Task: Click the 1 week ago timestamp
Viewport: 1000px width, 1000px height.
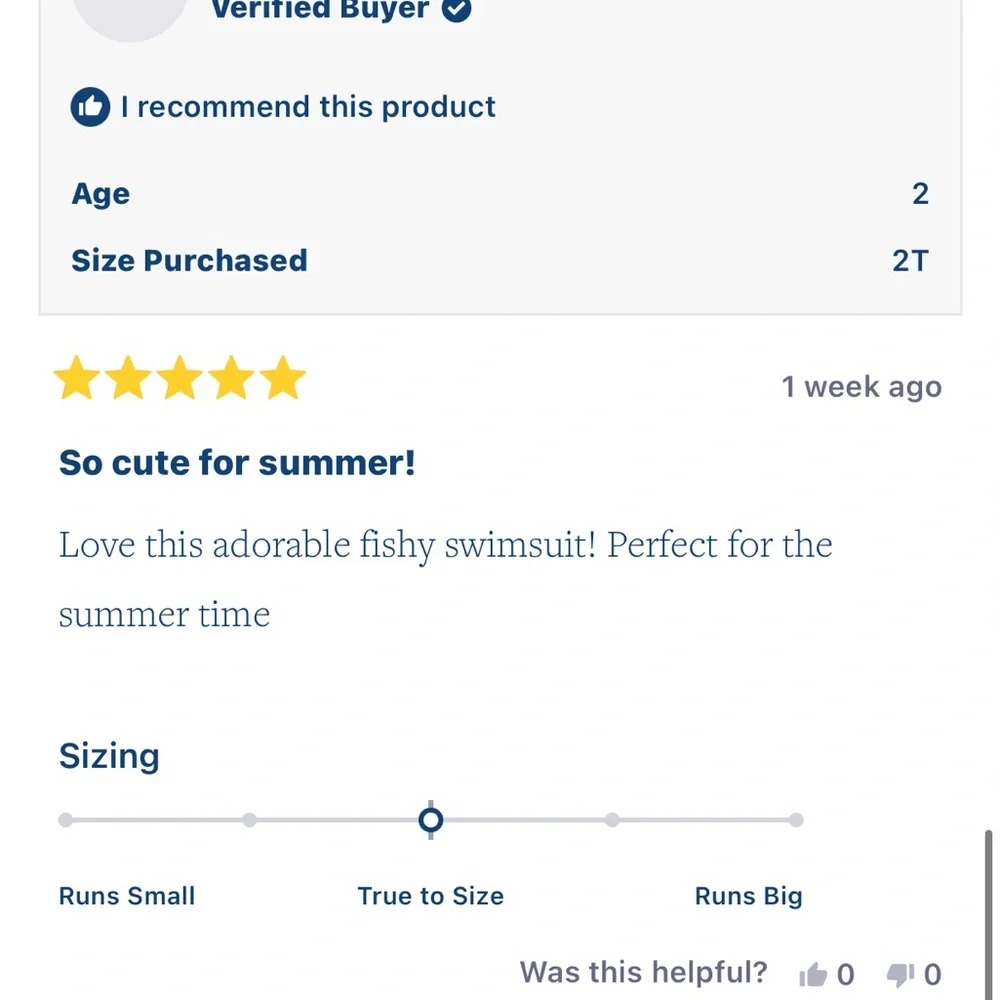Action: point(862,386)
